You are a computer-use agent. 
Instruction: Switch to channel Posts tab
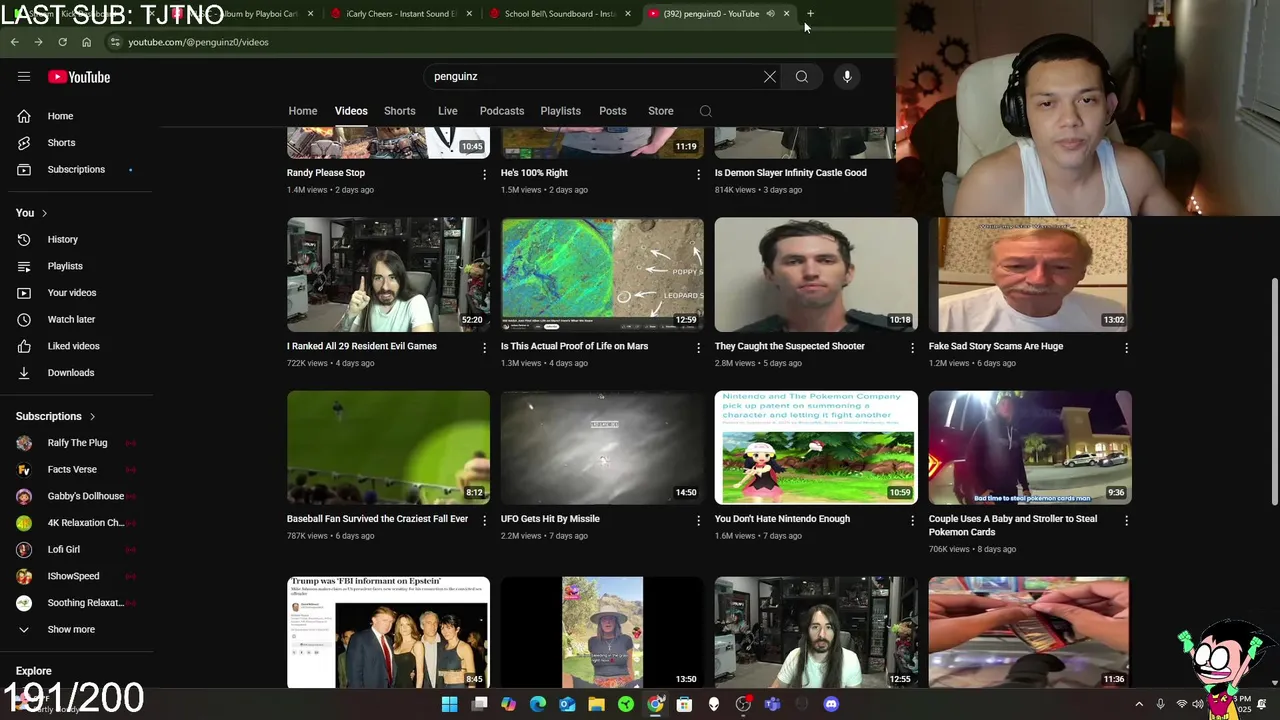pyautogui.click(x=613, y=111)
